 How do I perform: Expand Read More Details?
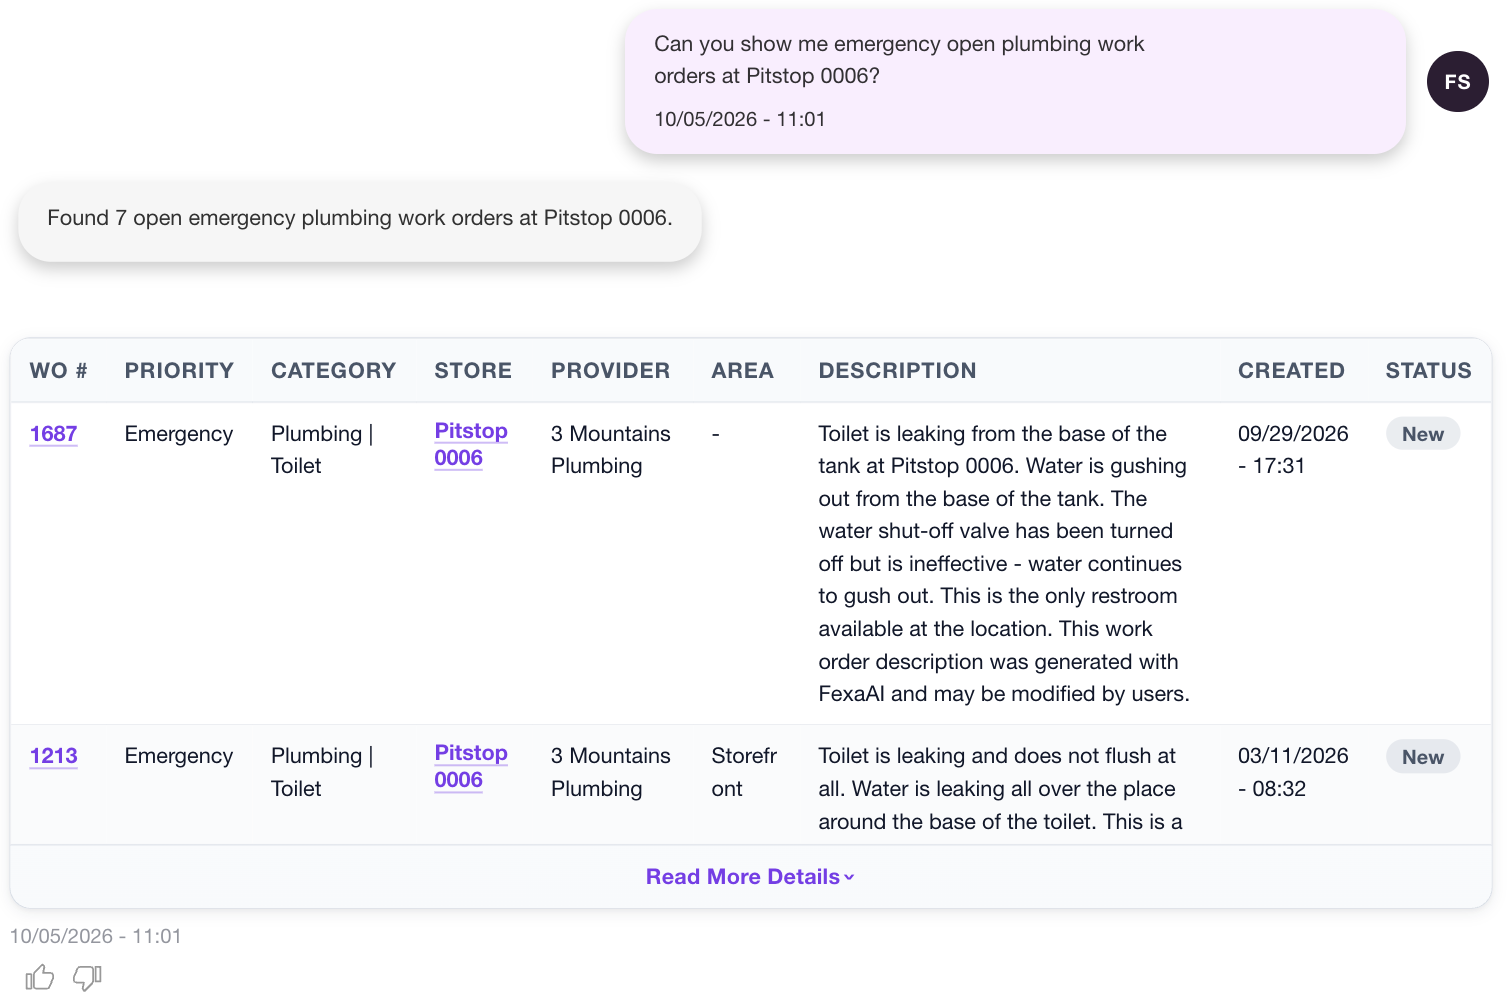[x=750, y=877]
